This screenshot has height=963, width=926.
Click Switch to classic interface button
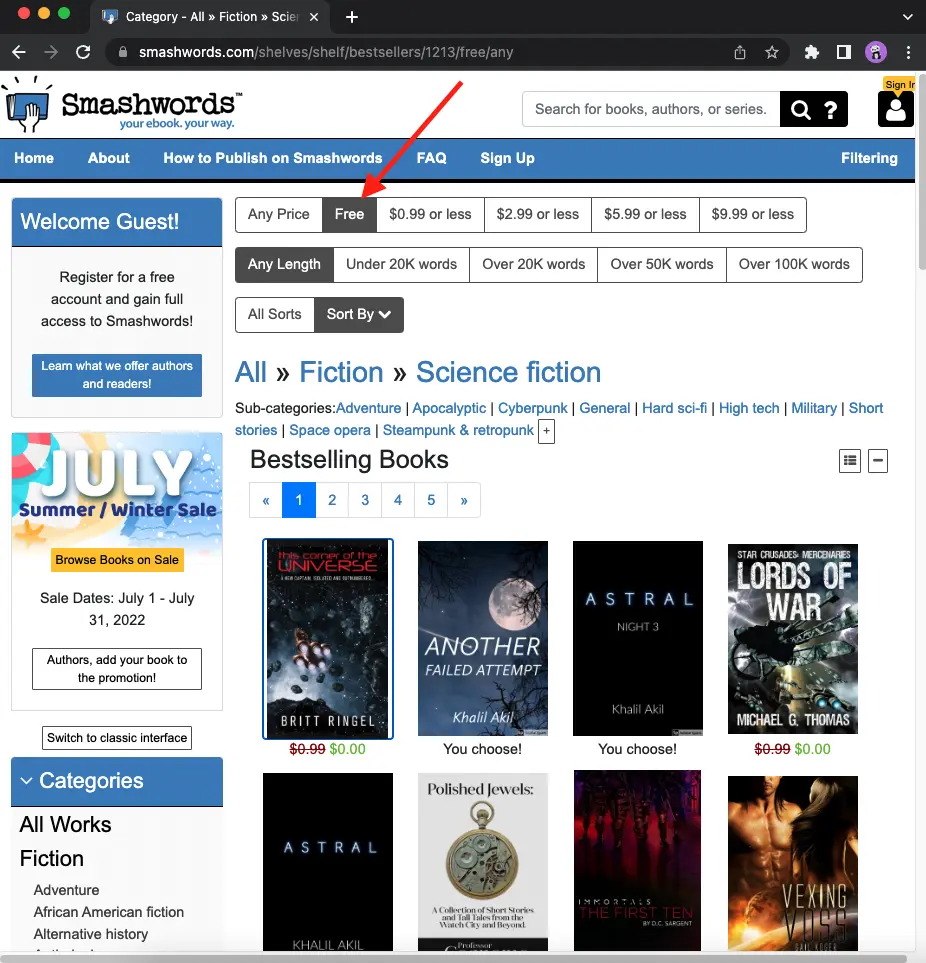coord(117,738)
